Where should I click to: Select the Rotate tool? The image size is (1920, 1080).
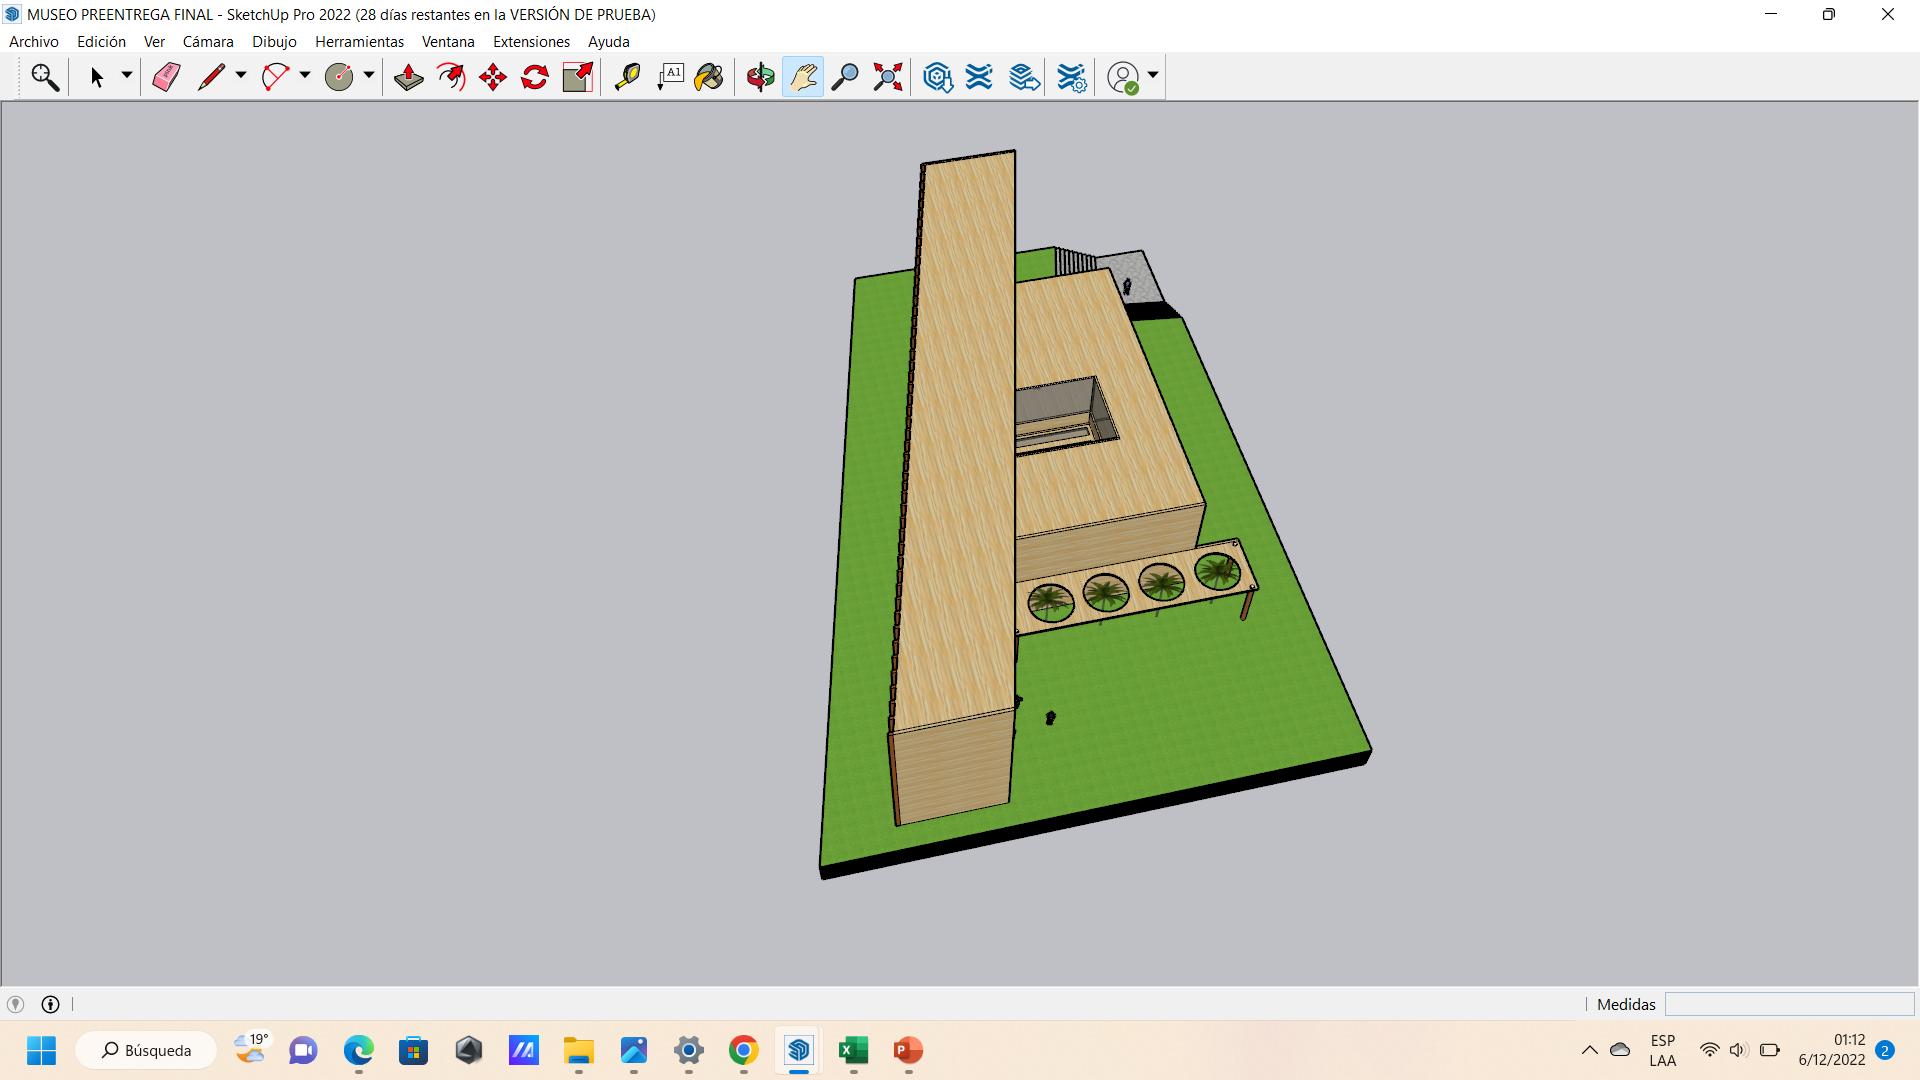pyautogui.click(x=535, y=77)
